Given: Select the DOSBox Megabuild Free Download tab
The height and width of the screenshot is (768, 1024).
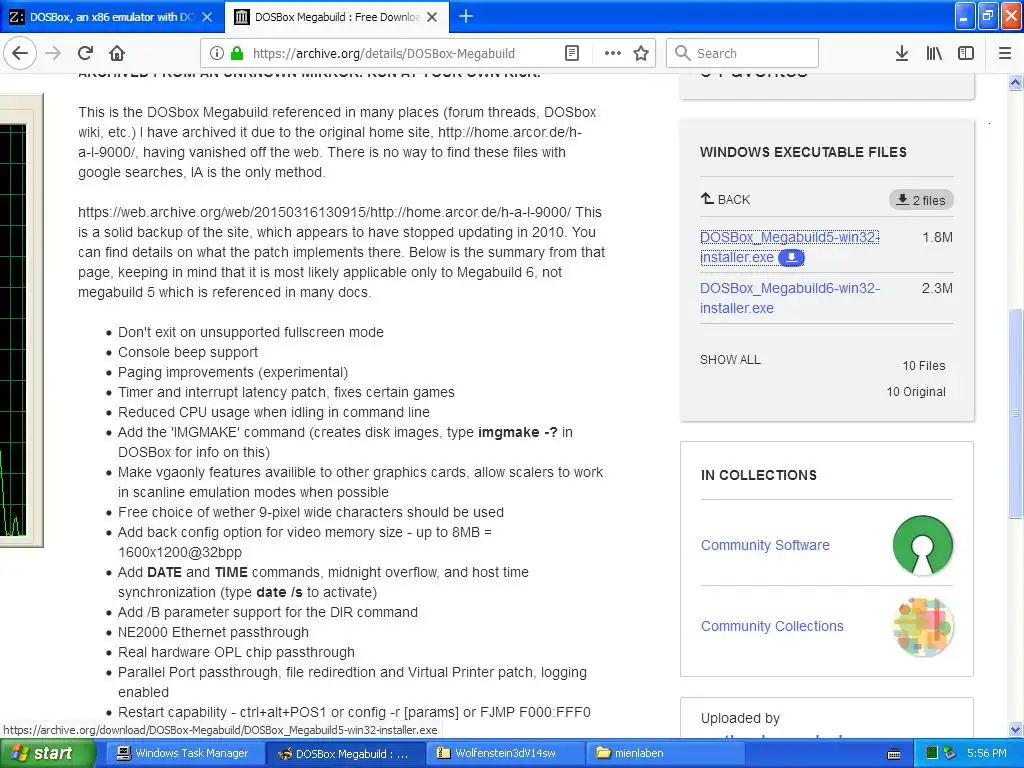Looking at the screenshot, I should click(336, 17).
